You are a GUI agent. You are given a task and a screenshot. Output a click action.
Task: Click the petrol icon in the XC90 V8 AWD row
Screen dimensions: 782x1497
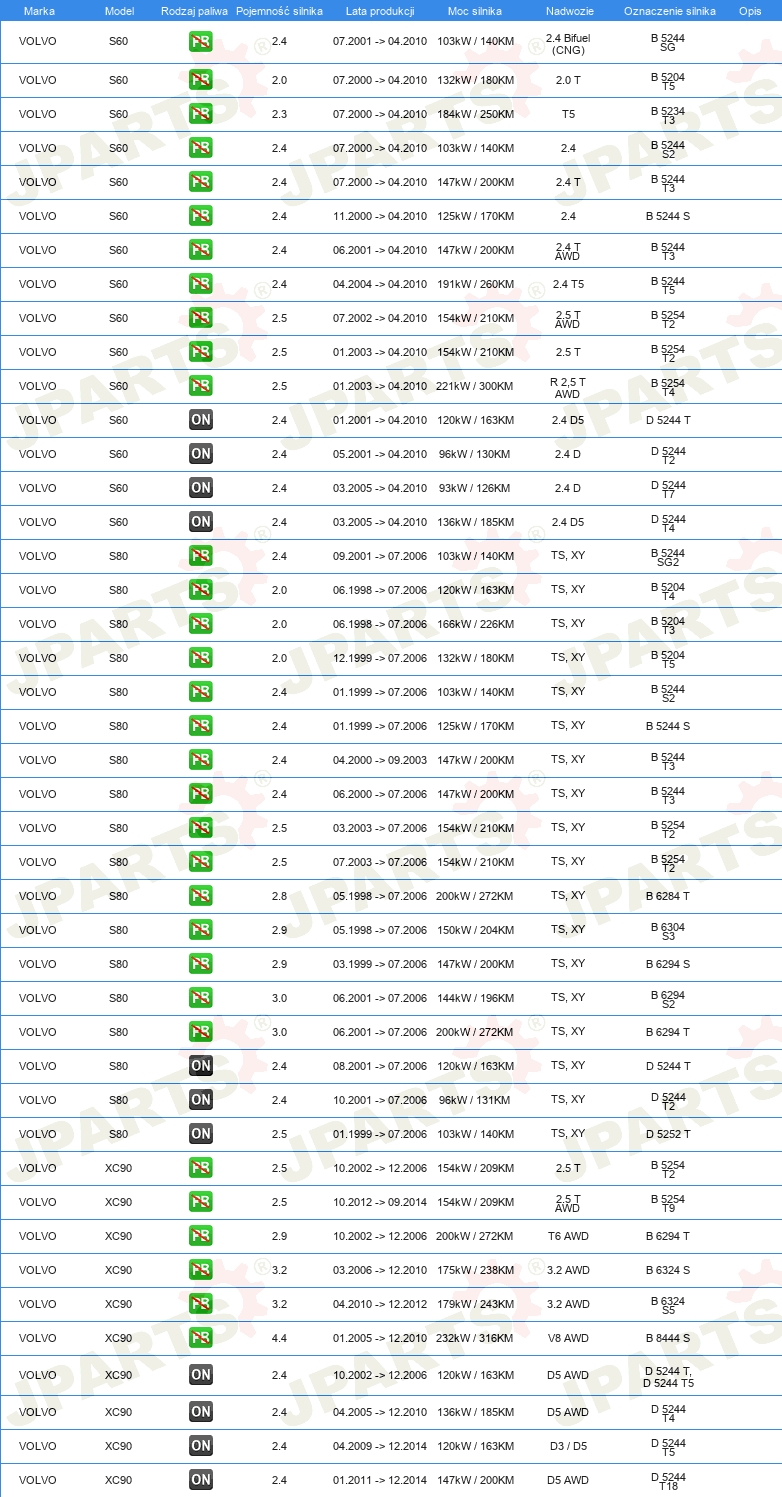click(200, 1338)
